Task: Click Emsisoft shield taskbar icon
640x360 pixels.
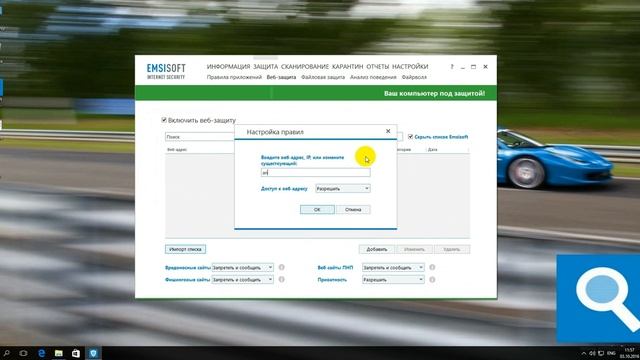Action: (93, 353)
